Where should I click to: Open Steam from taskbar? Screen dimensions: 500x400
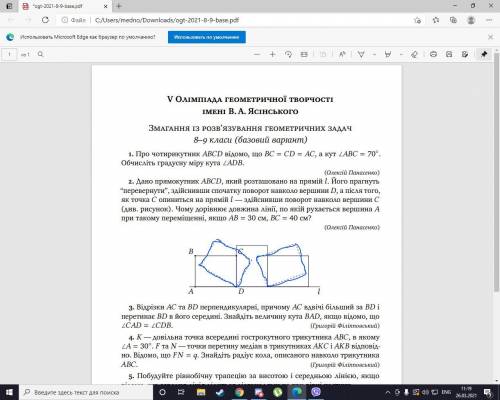click(220, 392)
